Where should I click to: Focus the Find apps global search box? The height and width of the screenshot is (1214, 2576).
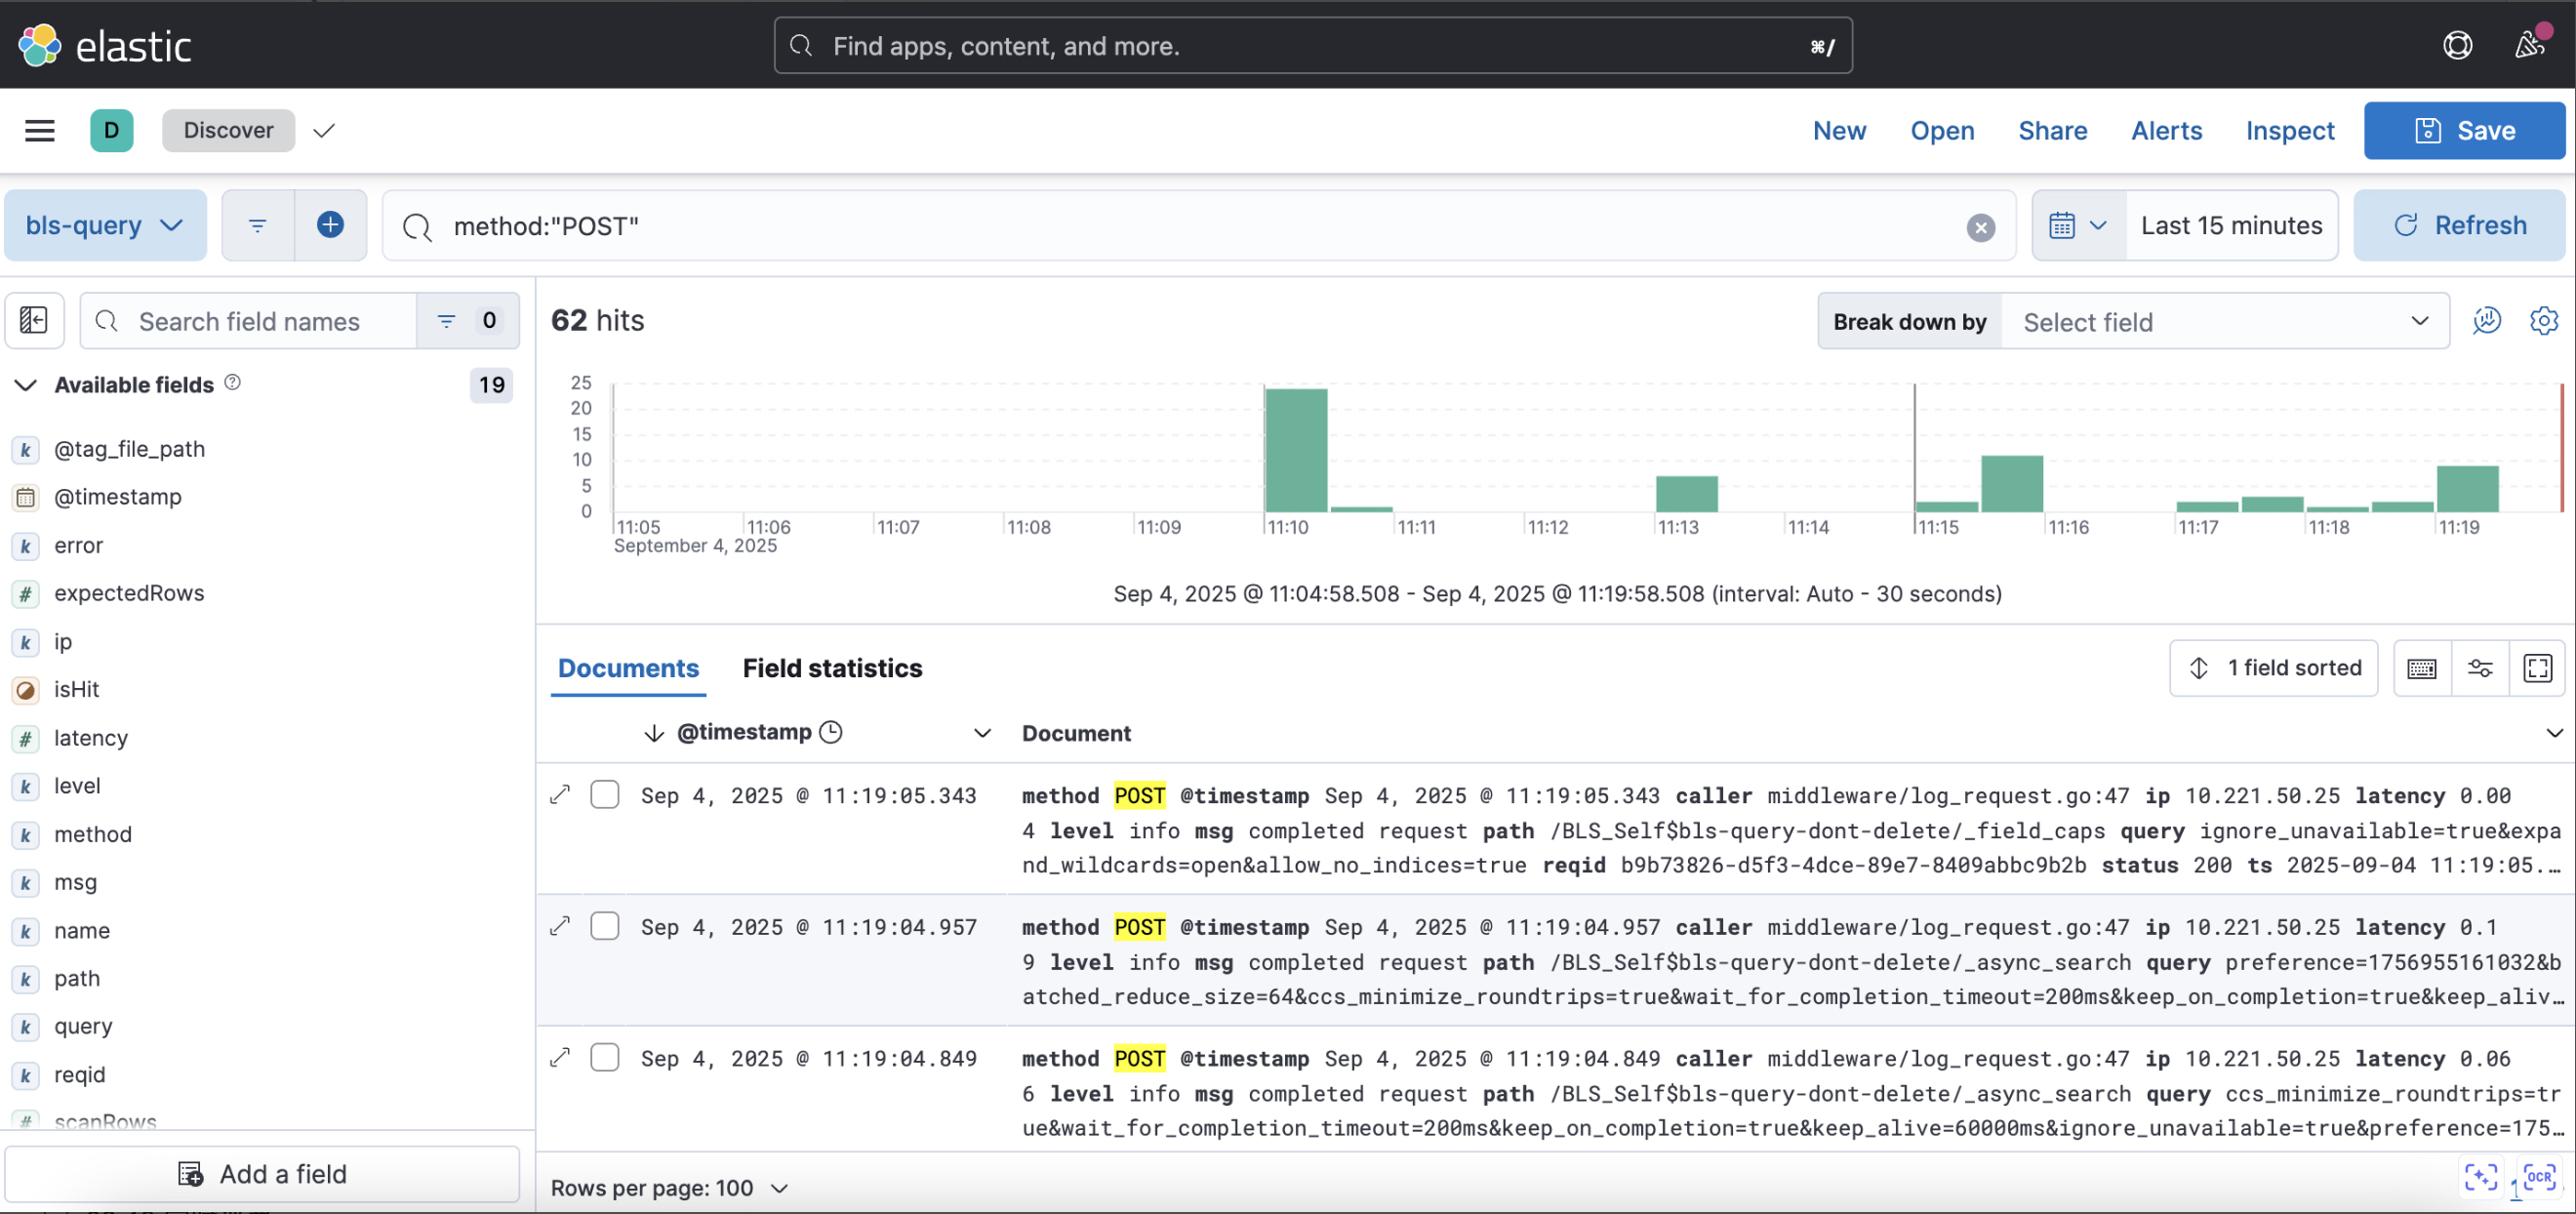point(1312,45)
